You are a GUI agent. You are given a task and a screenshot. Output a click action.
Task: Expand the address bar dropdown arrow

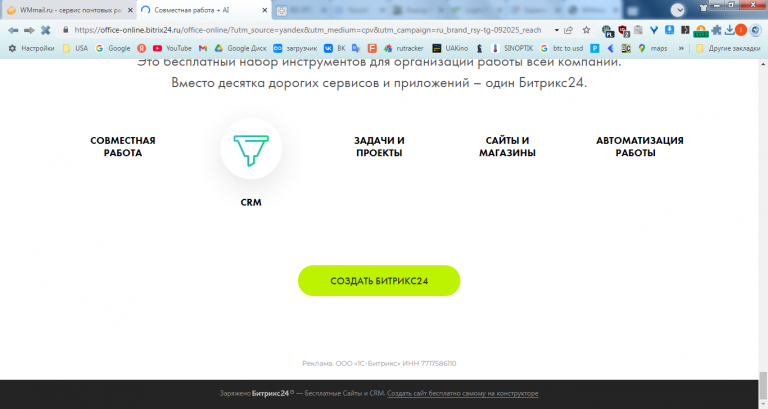[x=556, y=30]
